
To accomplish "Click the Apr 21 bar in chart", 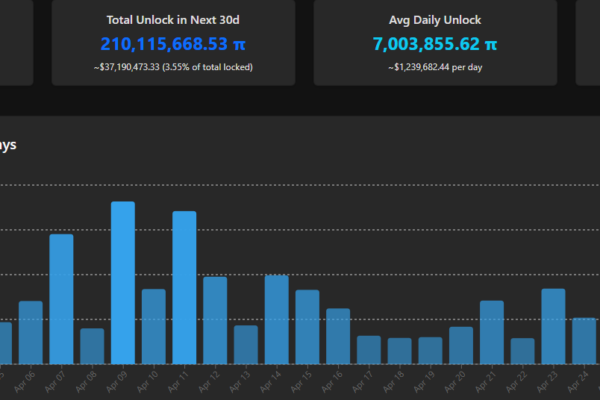I will click(492, 332).
